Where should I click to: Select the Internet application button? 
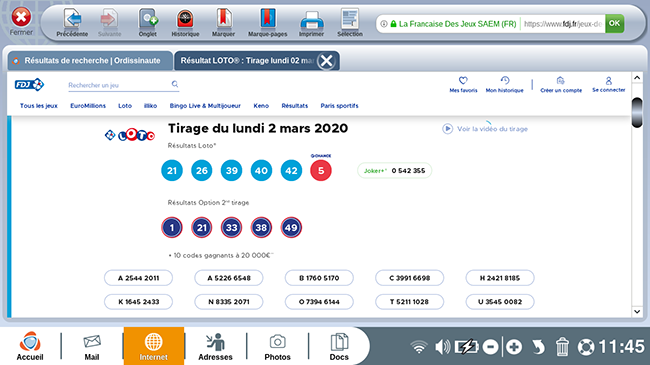click(153, 346)
